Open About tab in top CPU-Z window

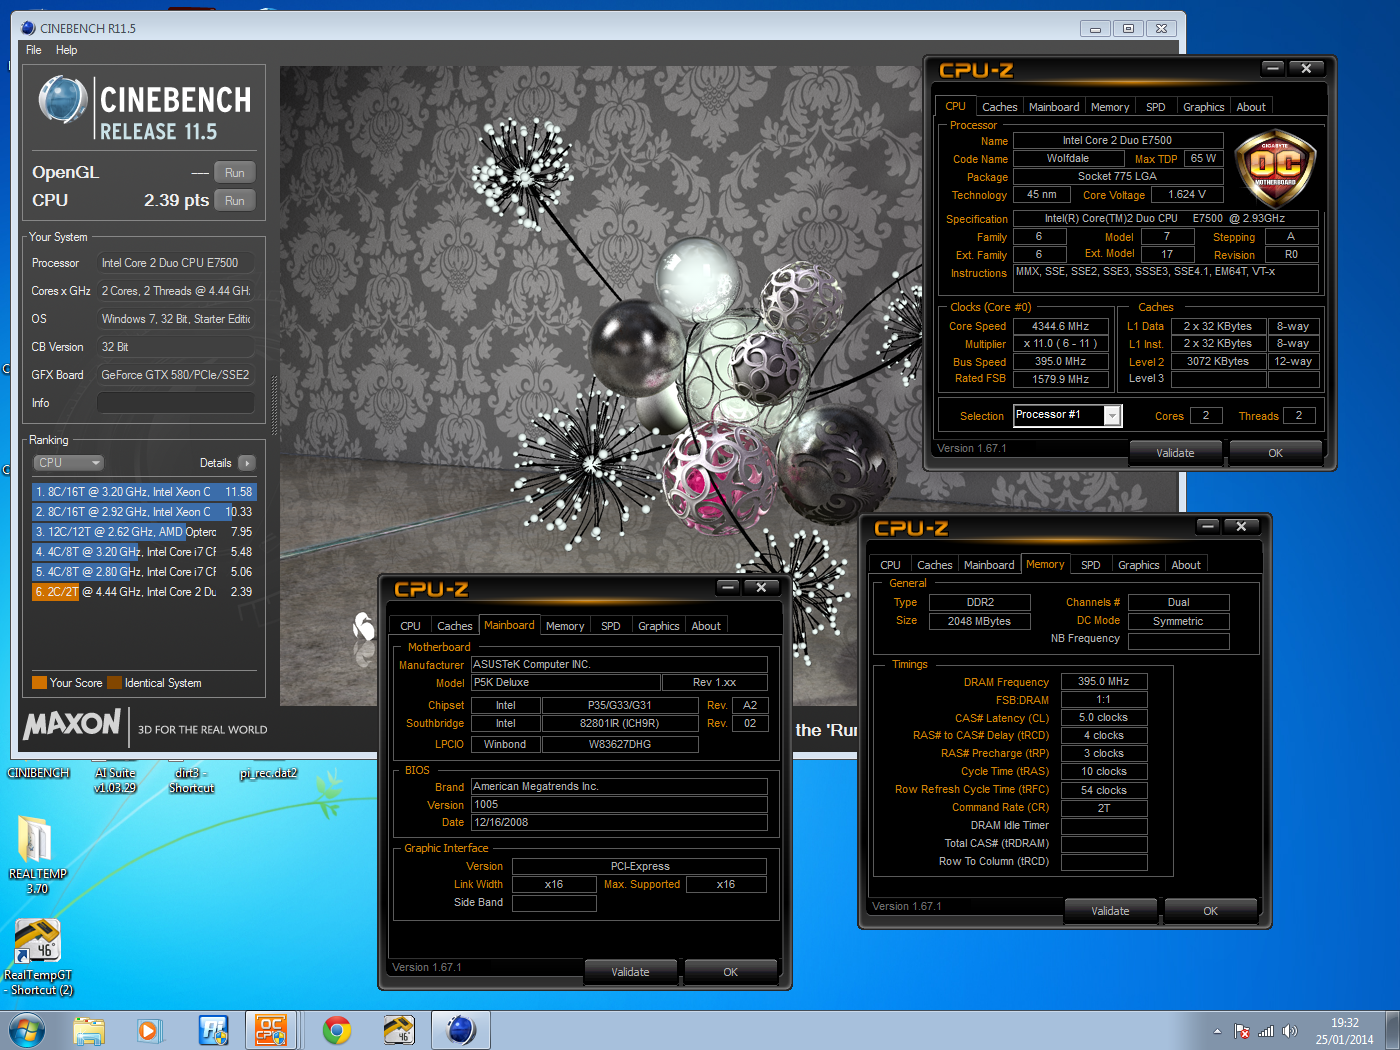[1251, 107]
